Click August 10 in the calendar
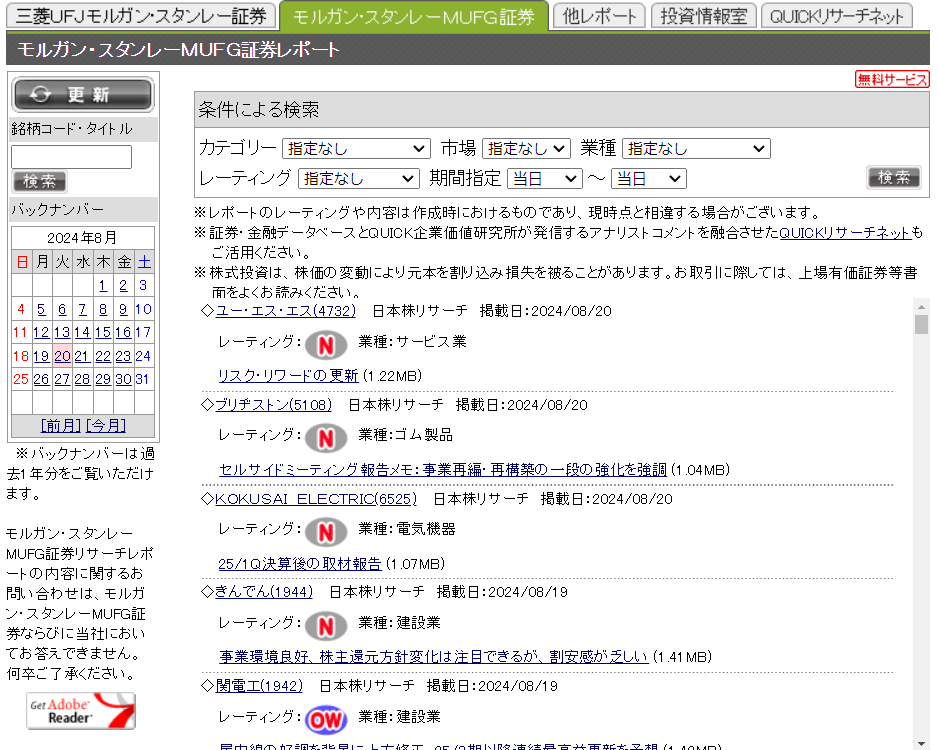This screenshot has width=938, height=750. tap(143, 309)
